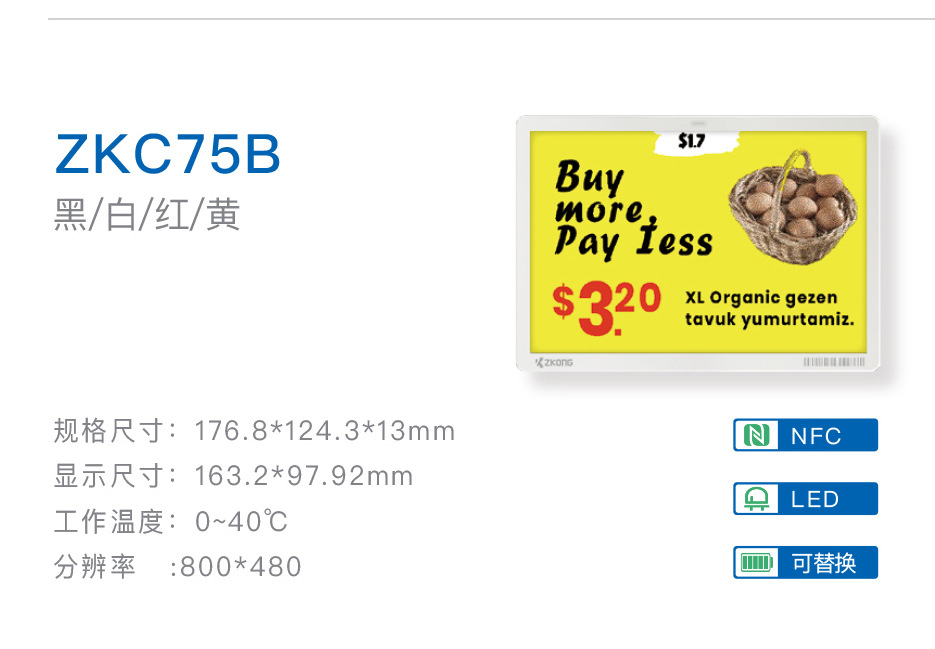Viewport: 935px width, 649px height.
Task: Click the green battery icon
Action: coord(756,563)
